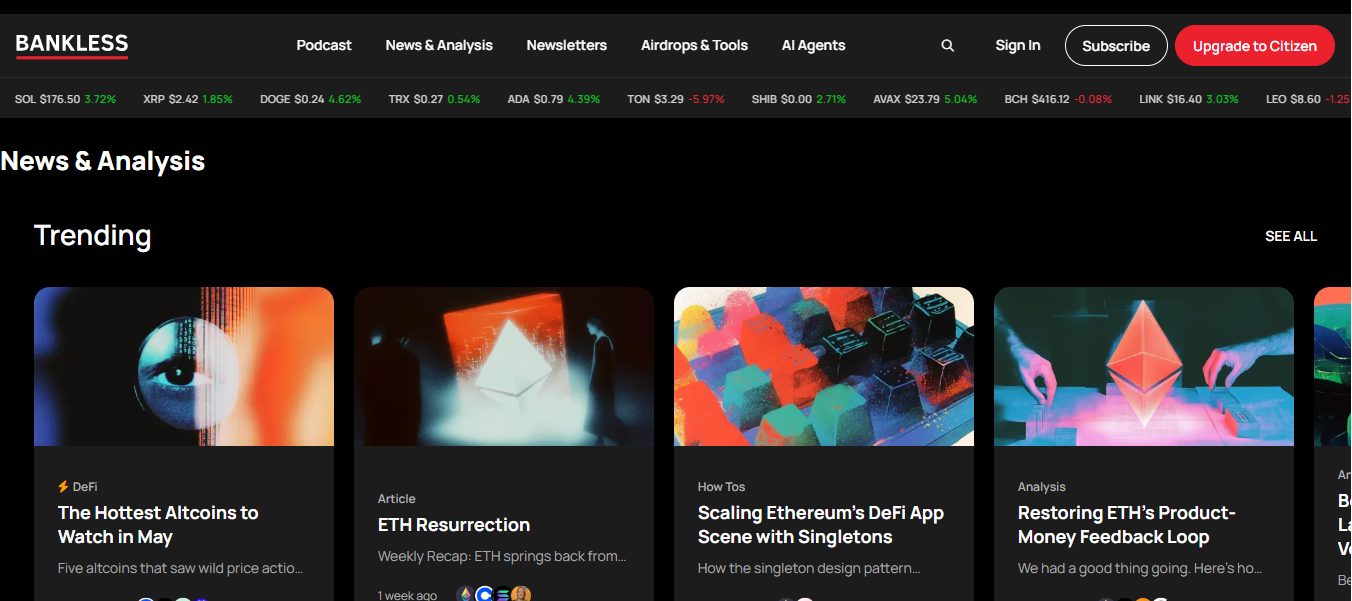
Task: Click the Sign In link
Action: click(1018, 45)
